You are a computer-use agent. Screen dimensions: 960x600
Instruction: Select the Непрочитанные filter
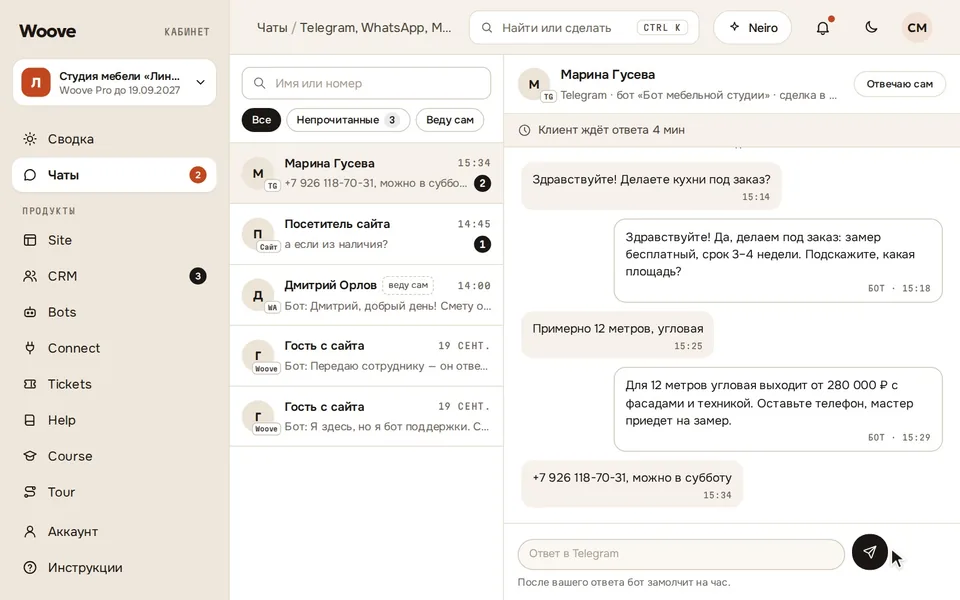(348, 120)
